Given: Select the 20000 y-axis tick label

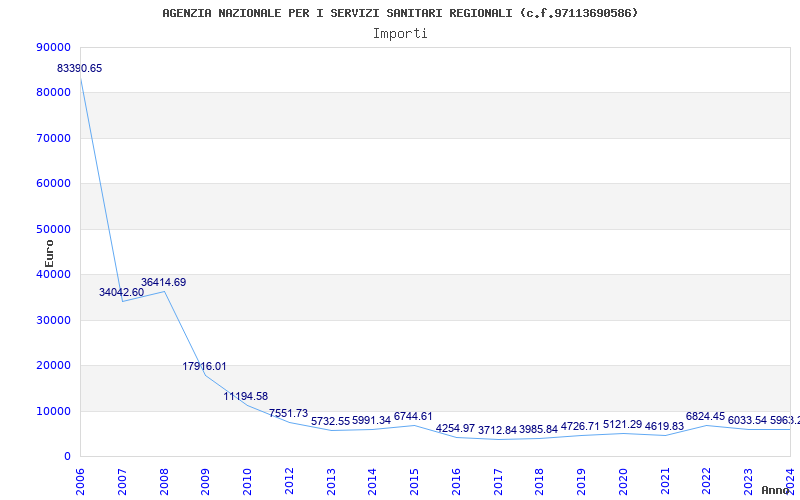Looking at the screenshot, I should coord(54,366).
